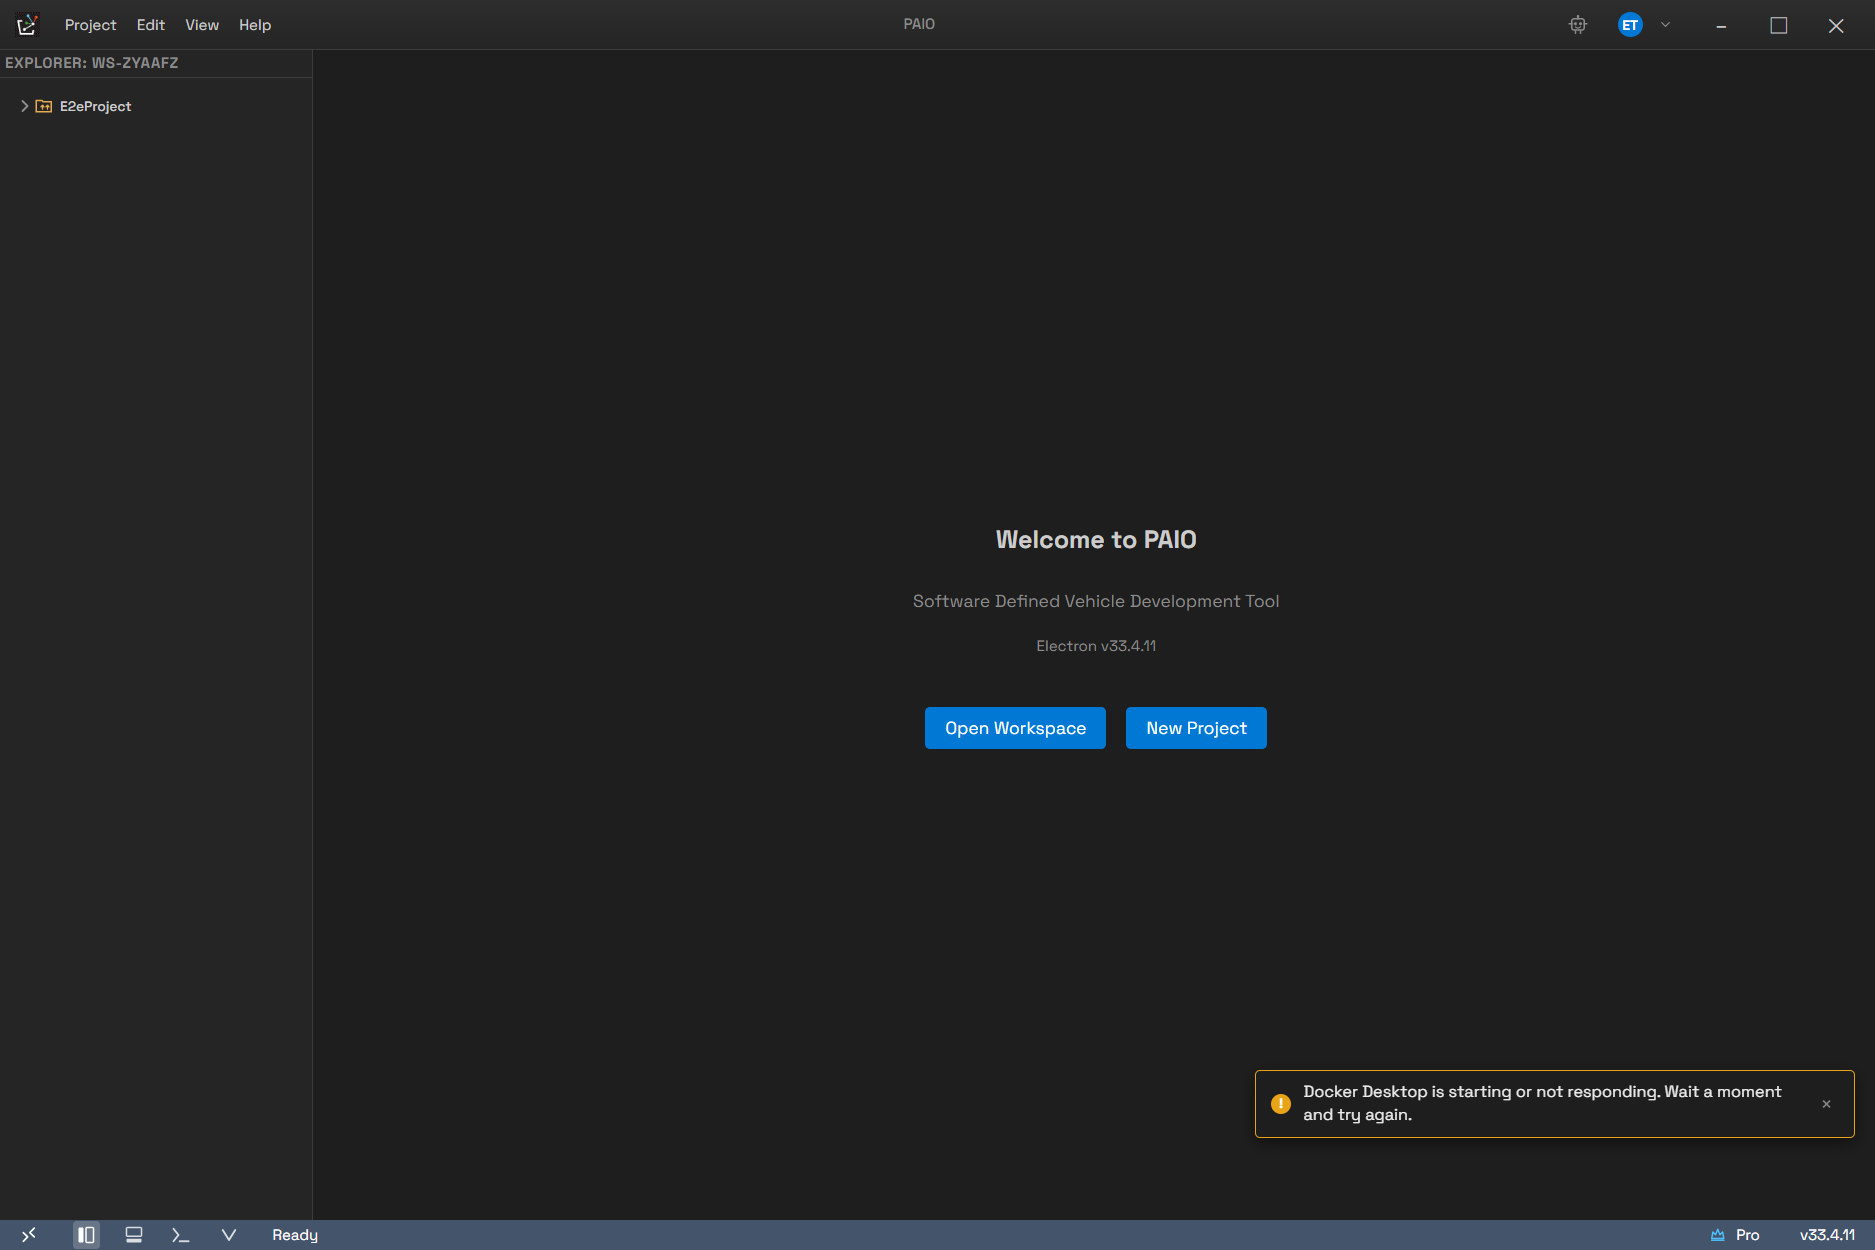Click the E2eProject folder icon
Viewport: 1875px width, 1250px height.
tap(44, 106)
